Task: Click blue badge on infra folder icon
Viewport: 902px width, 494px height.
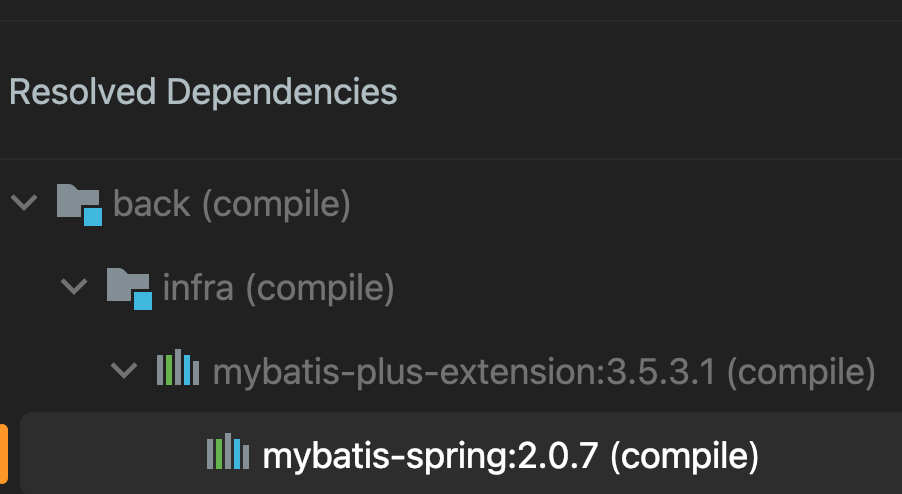Action: [143, 301]
